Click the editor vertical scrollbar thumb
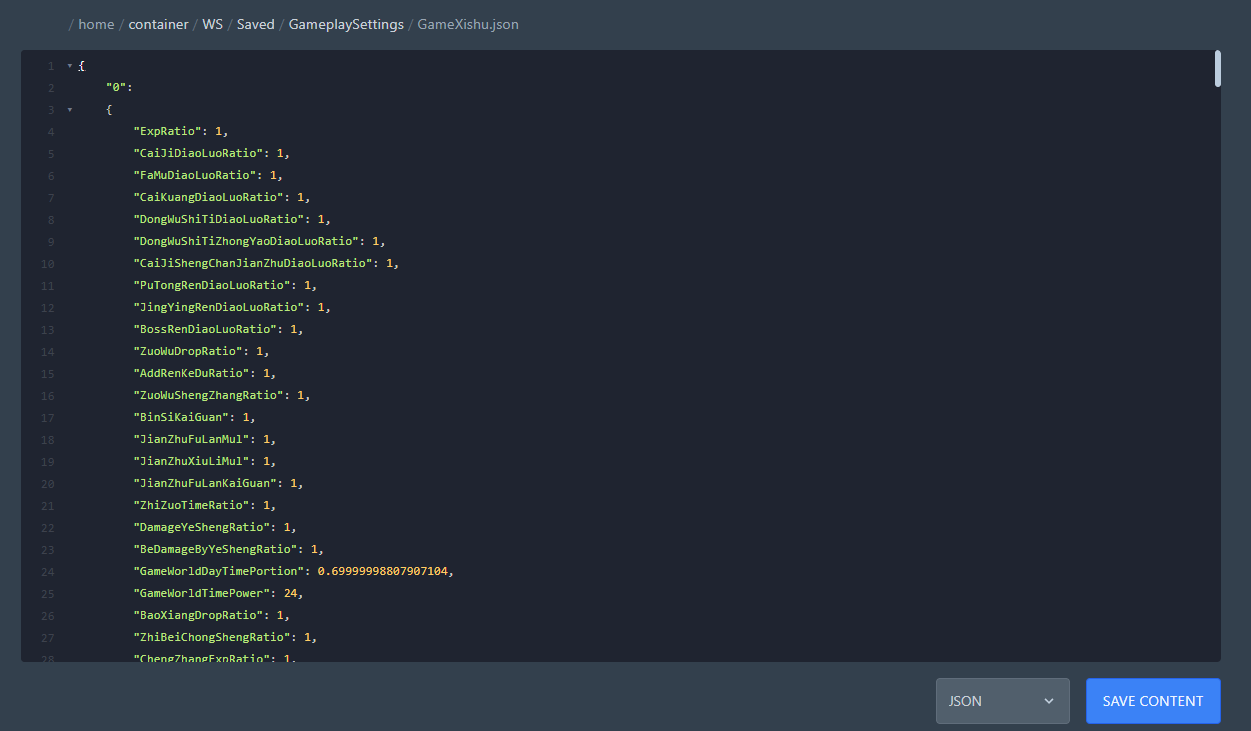This screenshot has height=731, width=1251. (x=1217, y=68)
